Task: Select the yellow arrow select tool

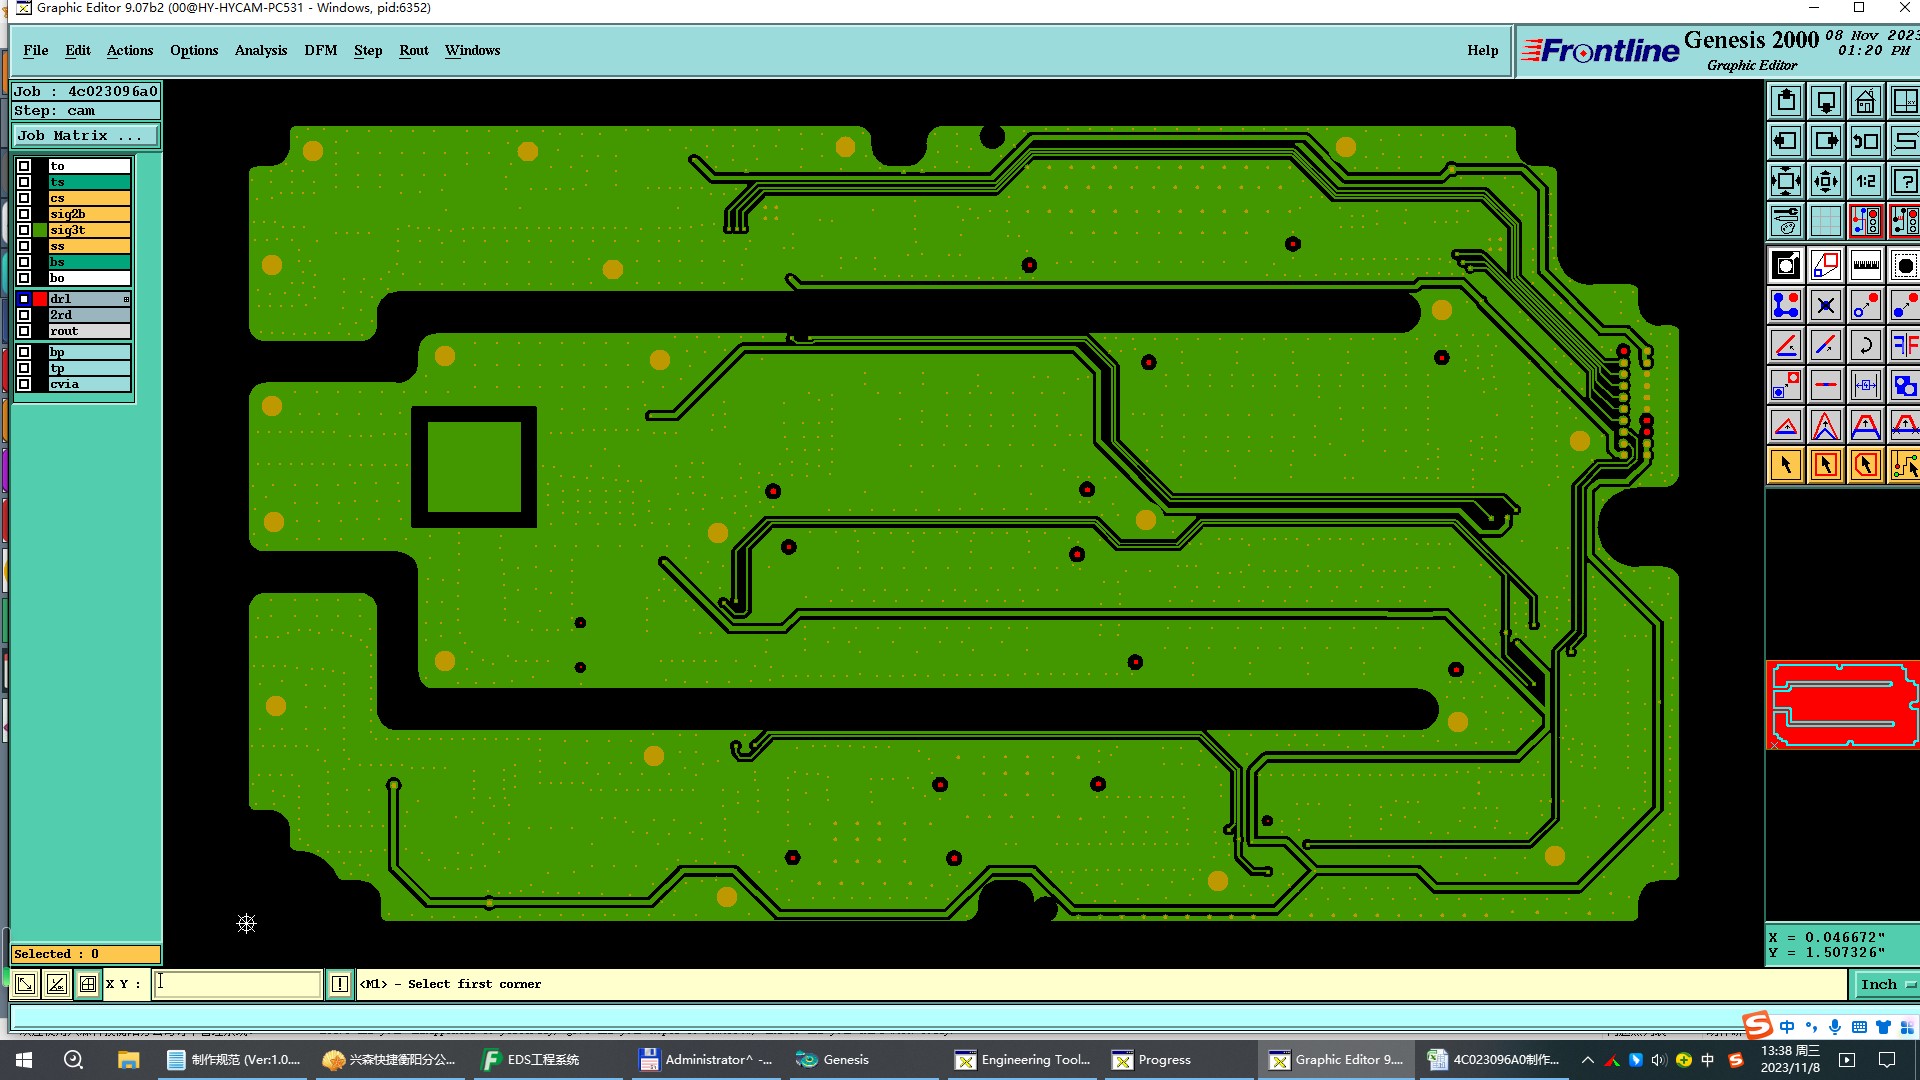Action: [x=1786, y=465]
